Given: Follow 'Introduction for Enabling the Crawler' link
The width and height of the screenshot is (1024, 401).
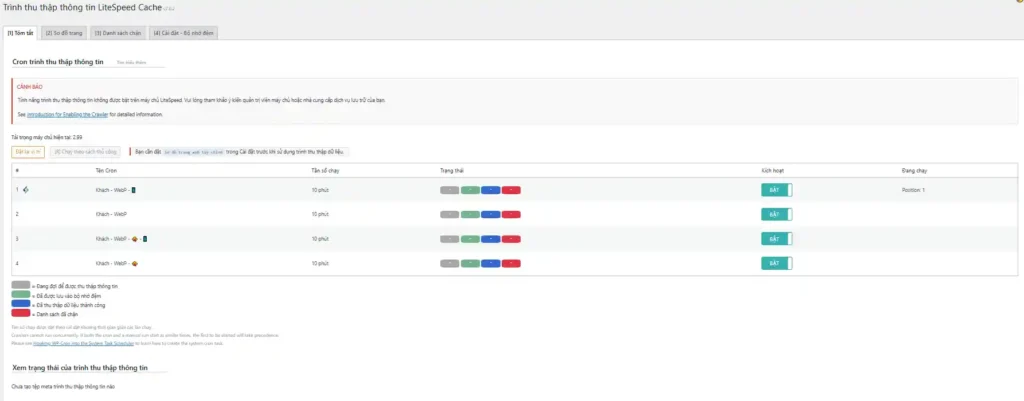Looking at the screenshot, I should point(67,114).
